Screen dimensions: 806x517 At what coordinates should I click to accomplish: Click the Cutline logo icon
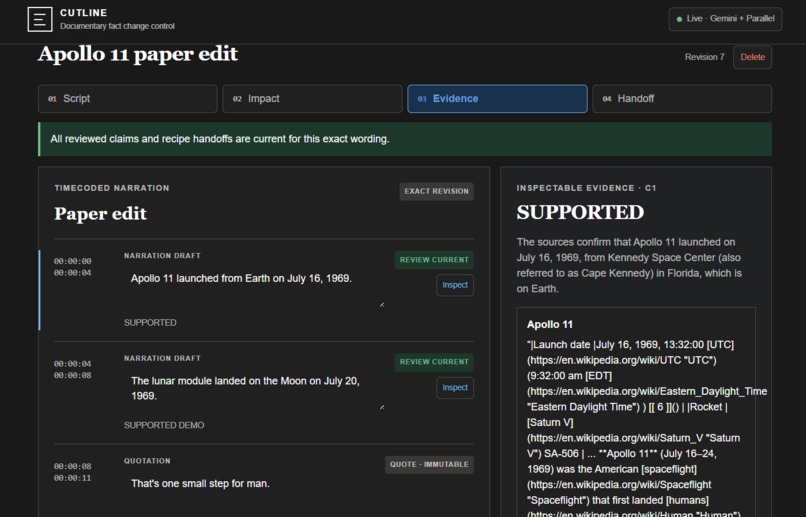point(40,20)
